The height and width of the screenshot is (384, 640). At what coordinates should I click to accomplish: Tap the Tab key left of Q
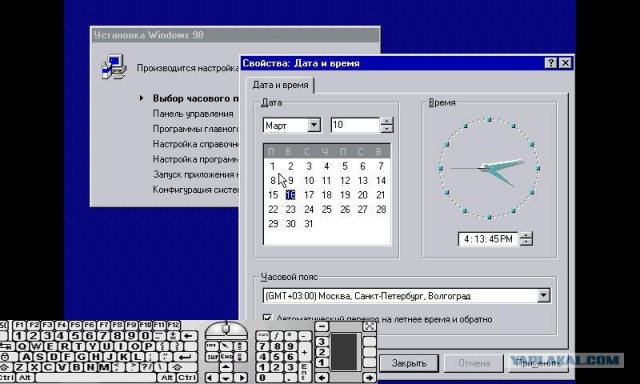tap(7, 346)
